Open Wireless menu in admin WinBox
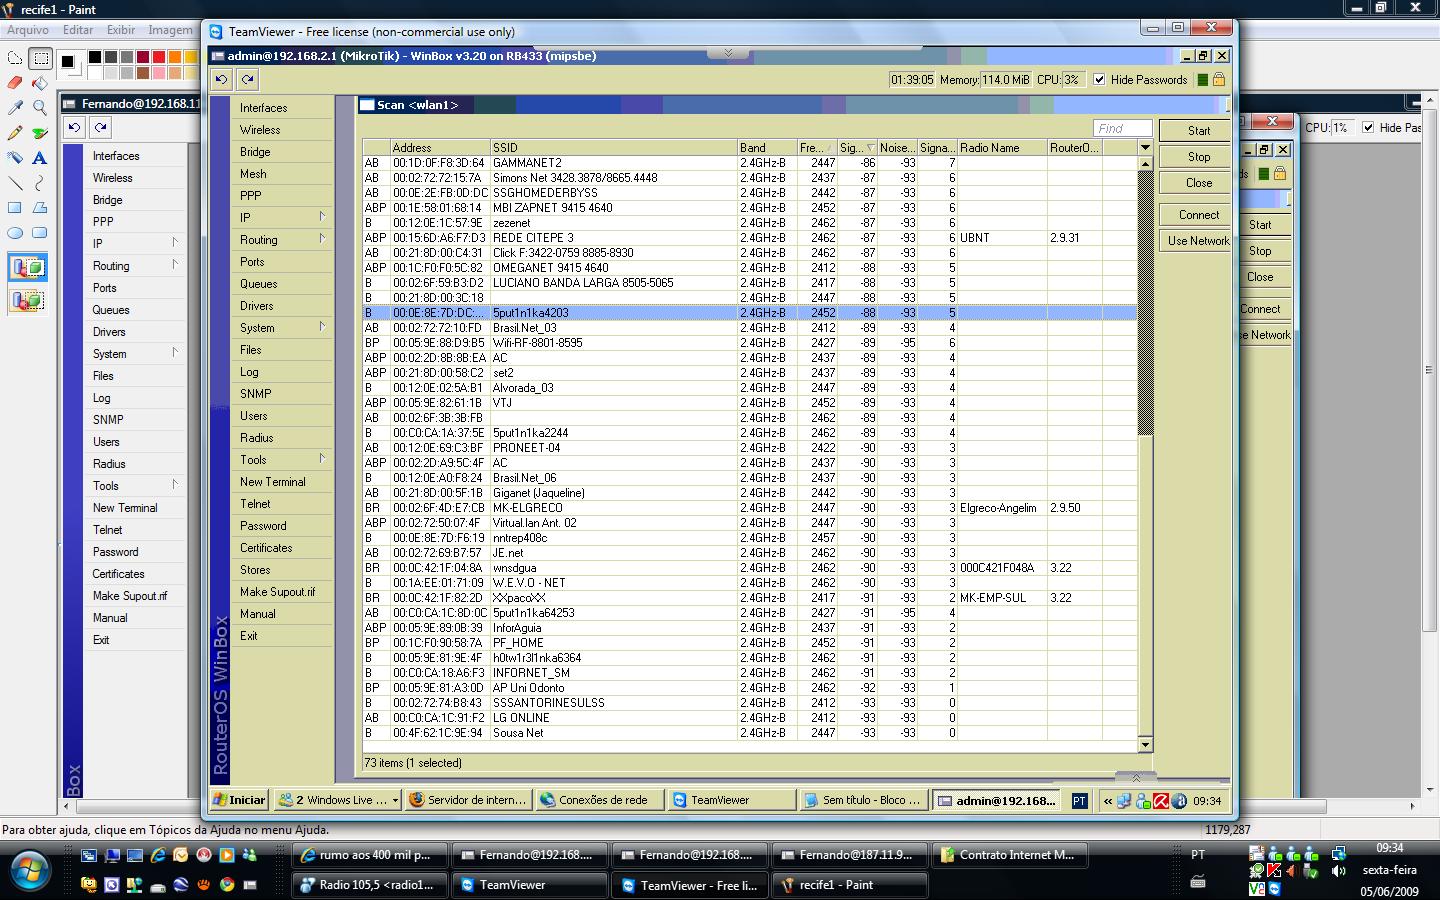The width and height of the screenshot is (1440, 900). tap(260, 130)
